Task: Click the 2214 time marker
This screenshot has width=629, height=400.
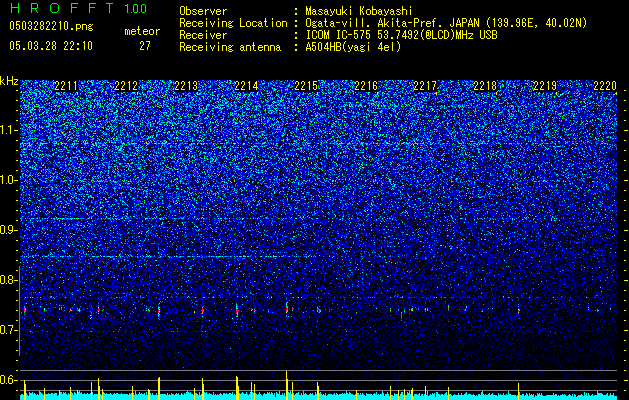Action: (x=246, y=86)
